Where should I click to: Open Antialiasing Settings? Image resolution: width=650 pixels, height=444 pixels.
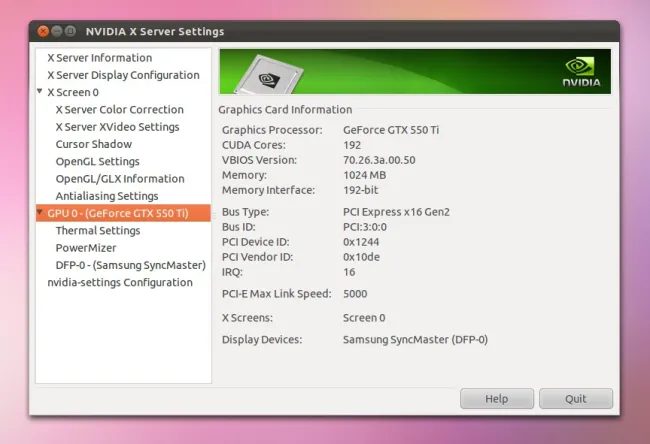point(106,196)
